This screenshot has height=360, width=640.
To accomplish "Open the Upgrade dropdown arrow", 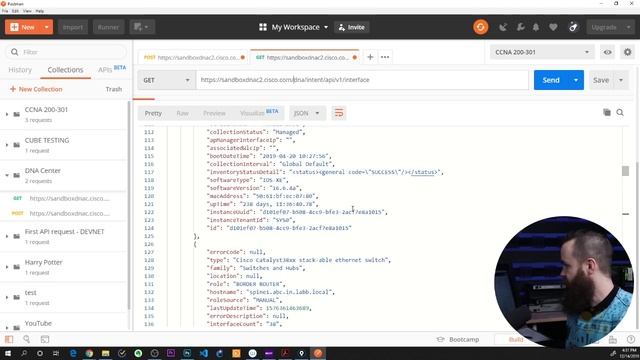I will 629,27.
